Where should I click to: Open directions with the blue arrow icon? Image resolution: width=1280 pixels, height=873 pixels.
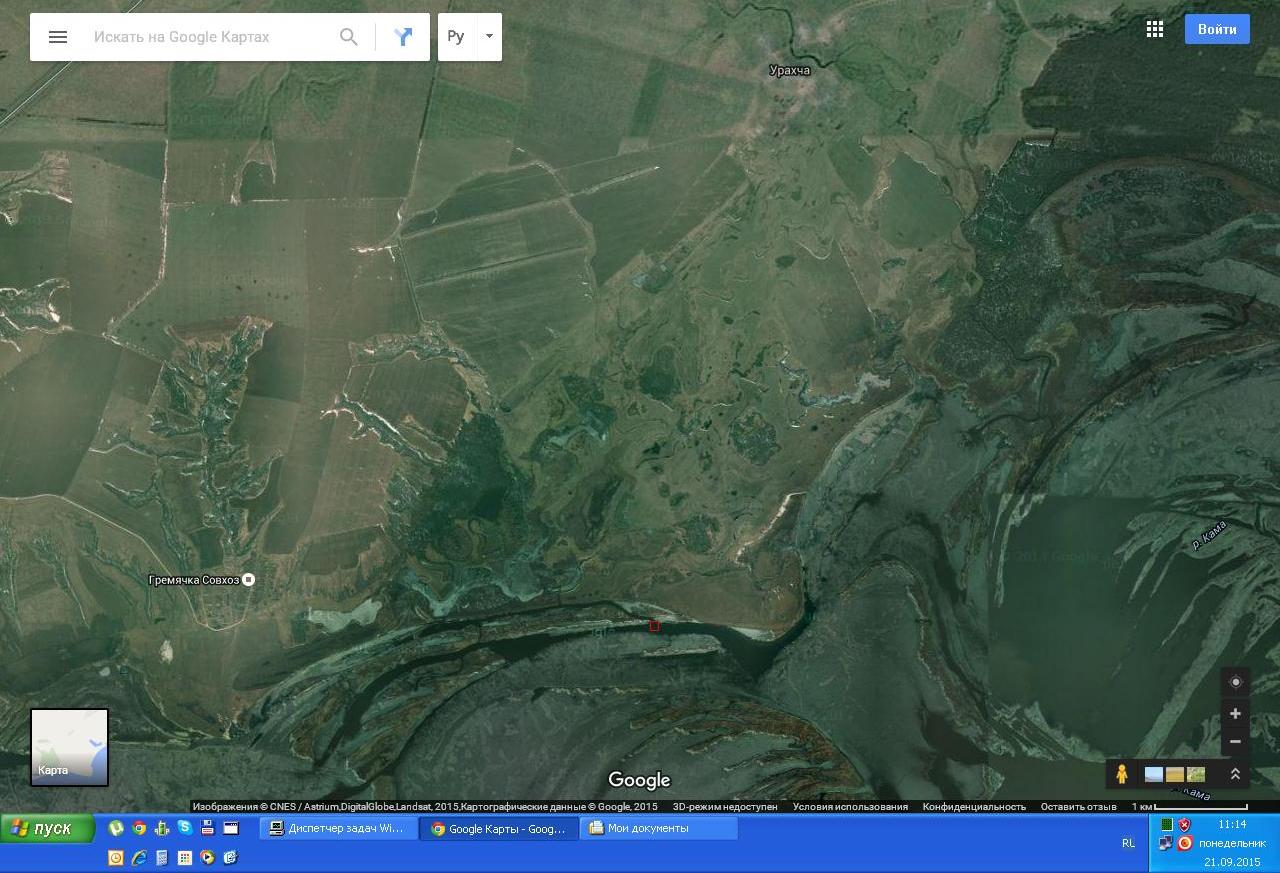point(403,37)
